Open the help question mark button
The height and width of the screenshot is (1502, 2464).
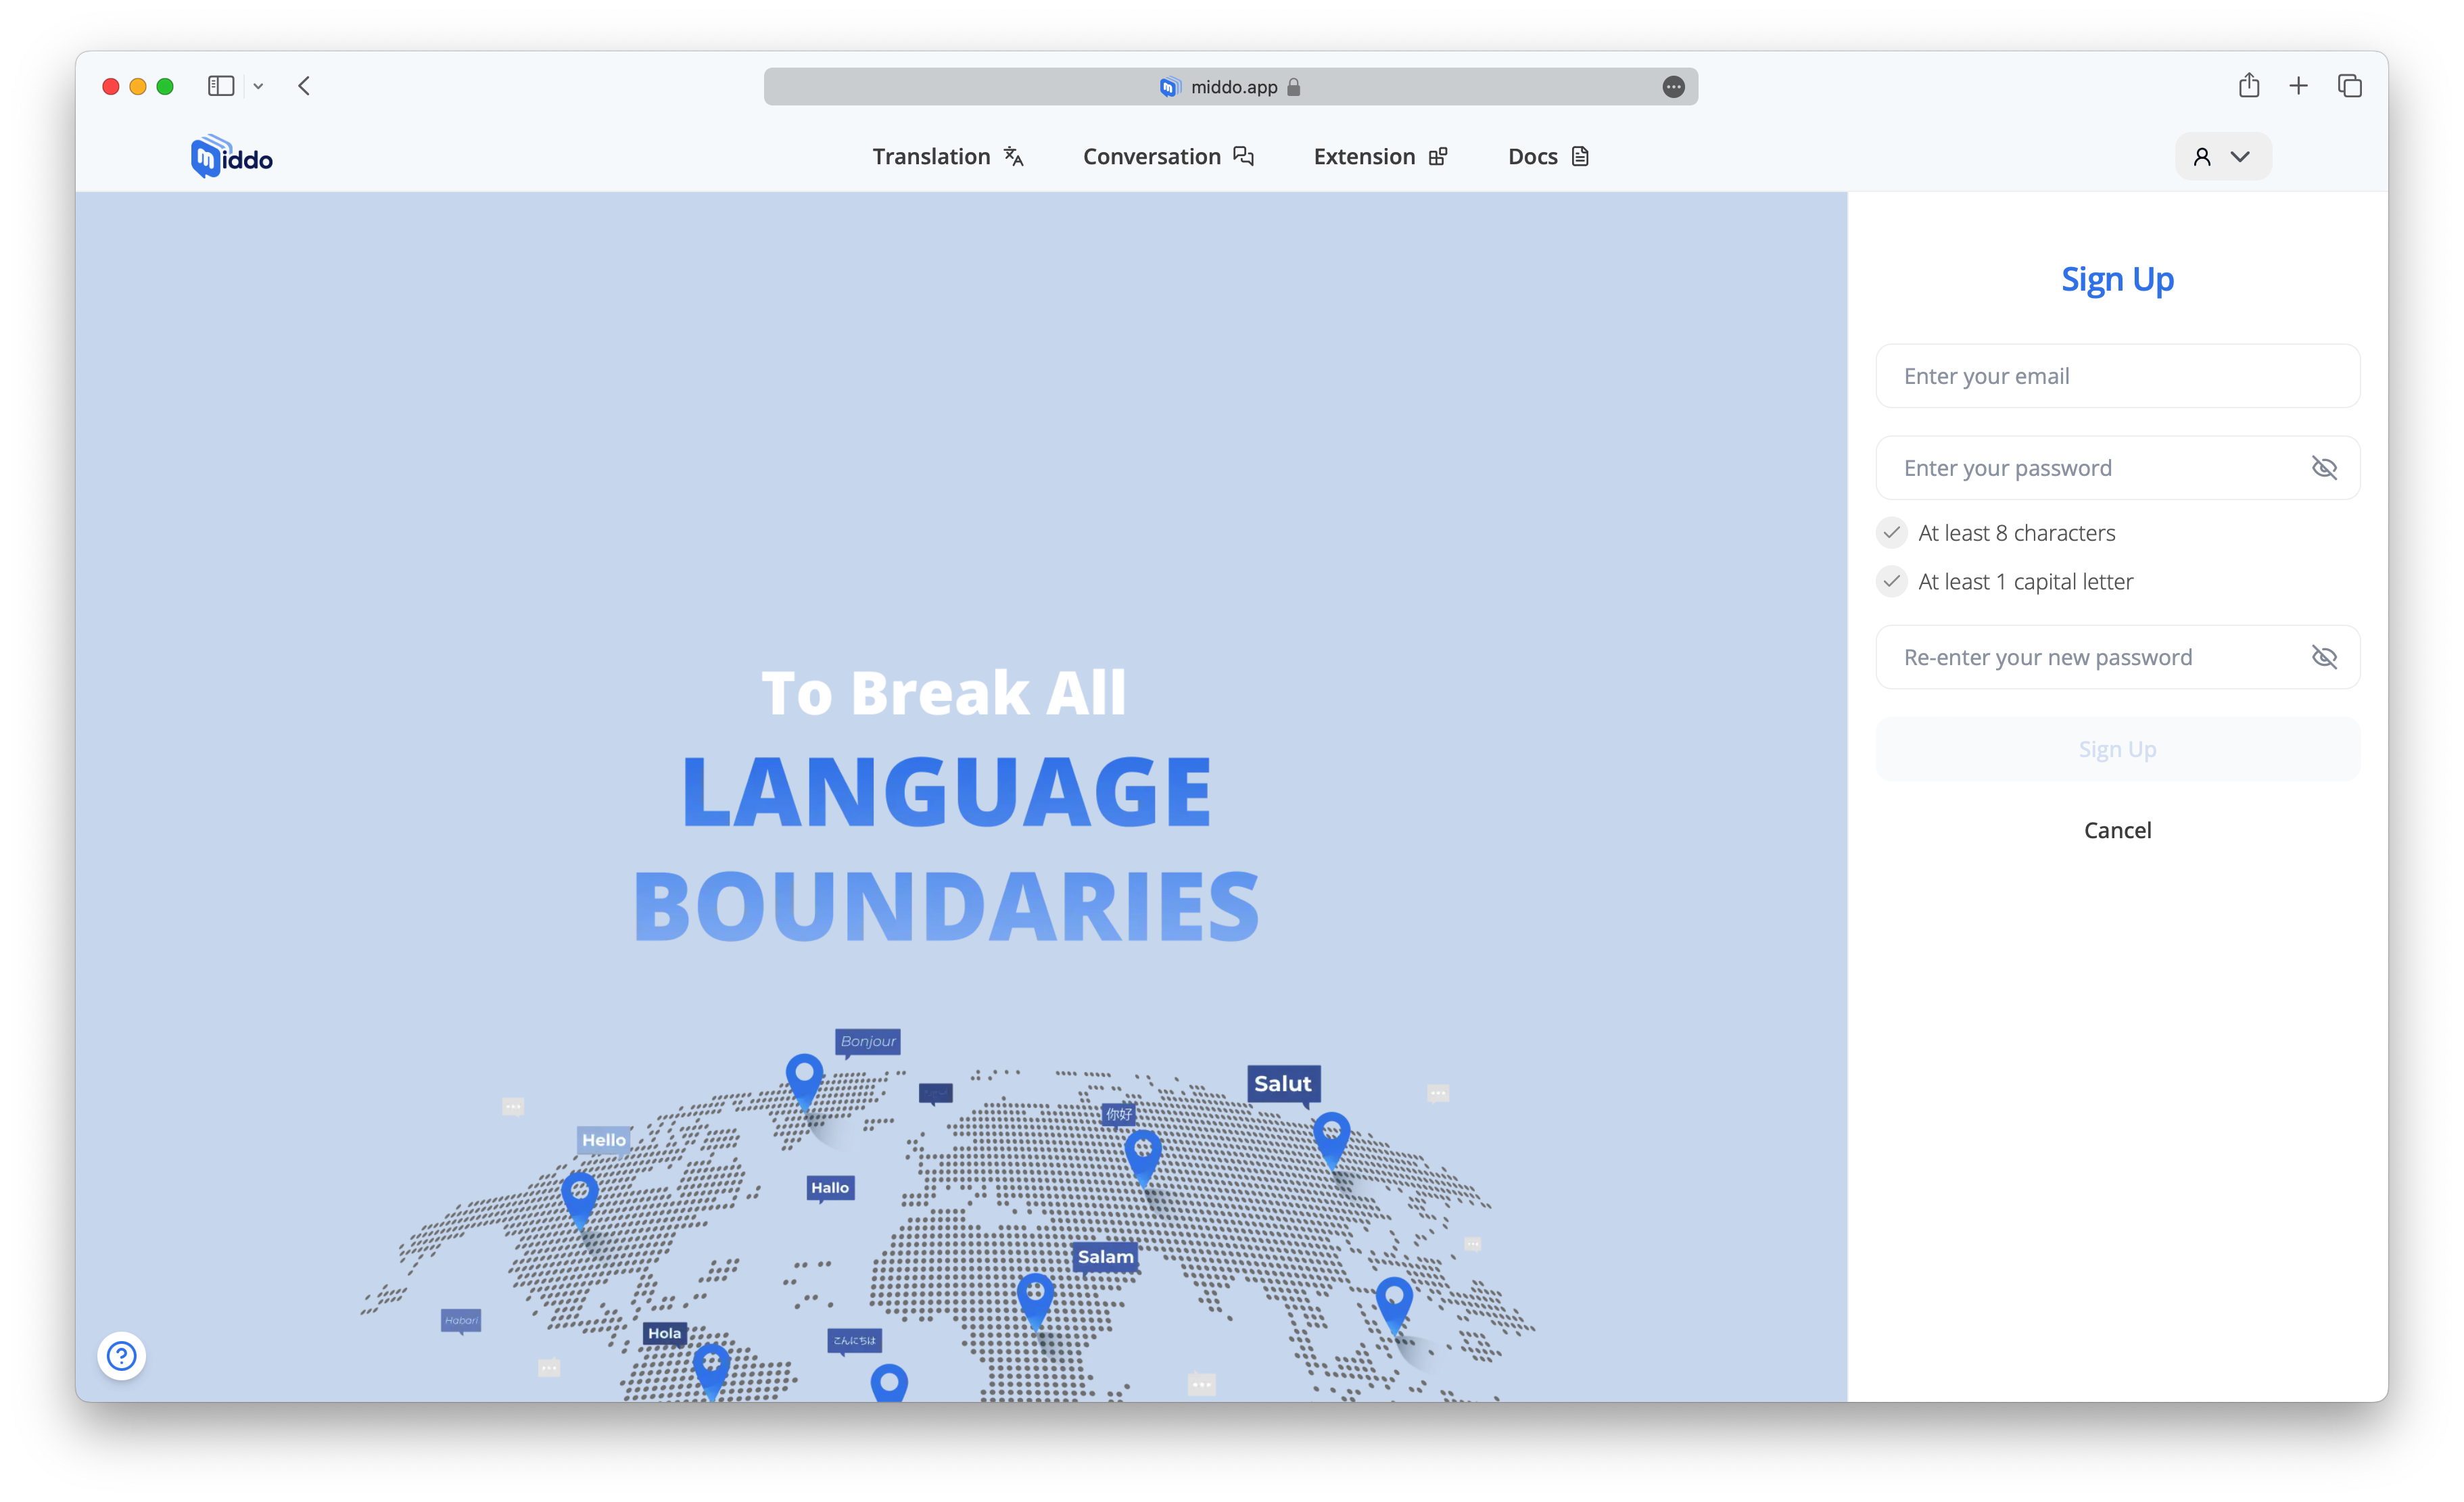pos(122,1356)
